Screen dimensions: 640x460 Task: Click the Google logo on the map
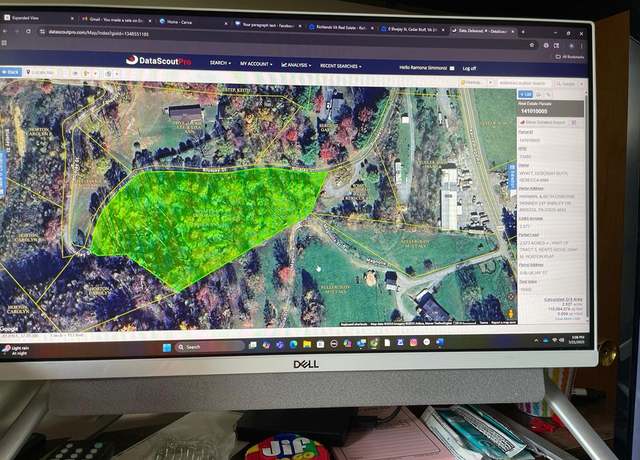9,329
